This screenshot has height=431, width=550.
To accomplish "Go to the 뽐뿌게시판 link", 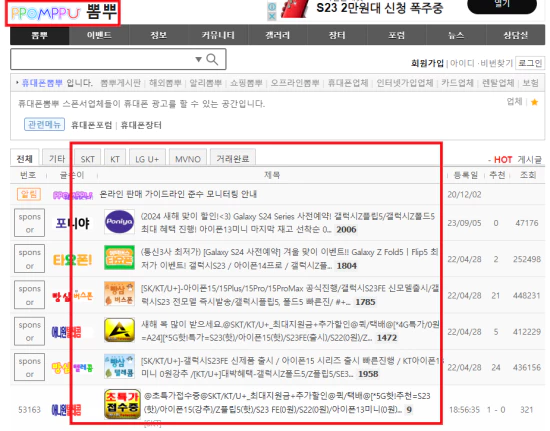I will tap(120, 83).
